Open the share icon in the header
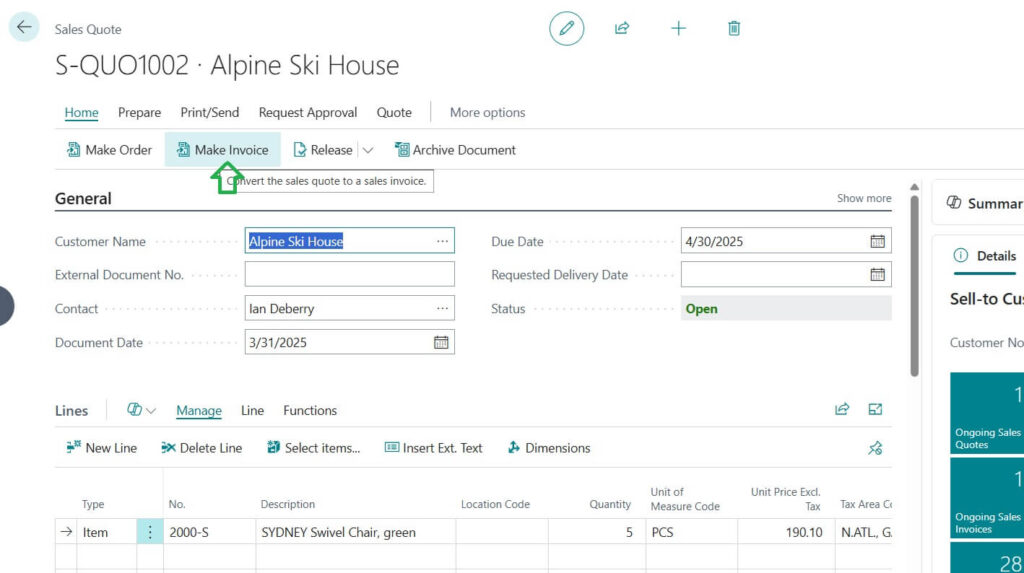Image resolution: width=1024 pixels, height=573 pixels. click(x=622, y=28)
